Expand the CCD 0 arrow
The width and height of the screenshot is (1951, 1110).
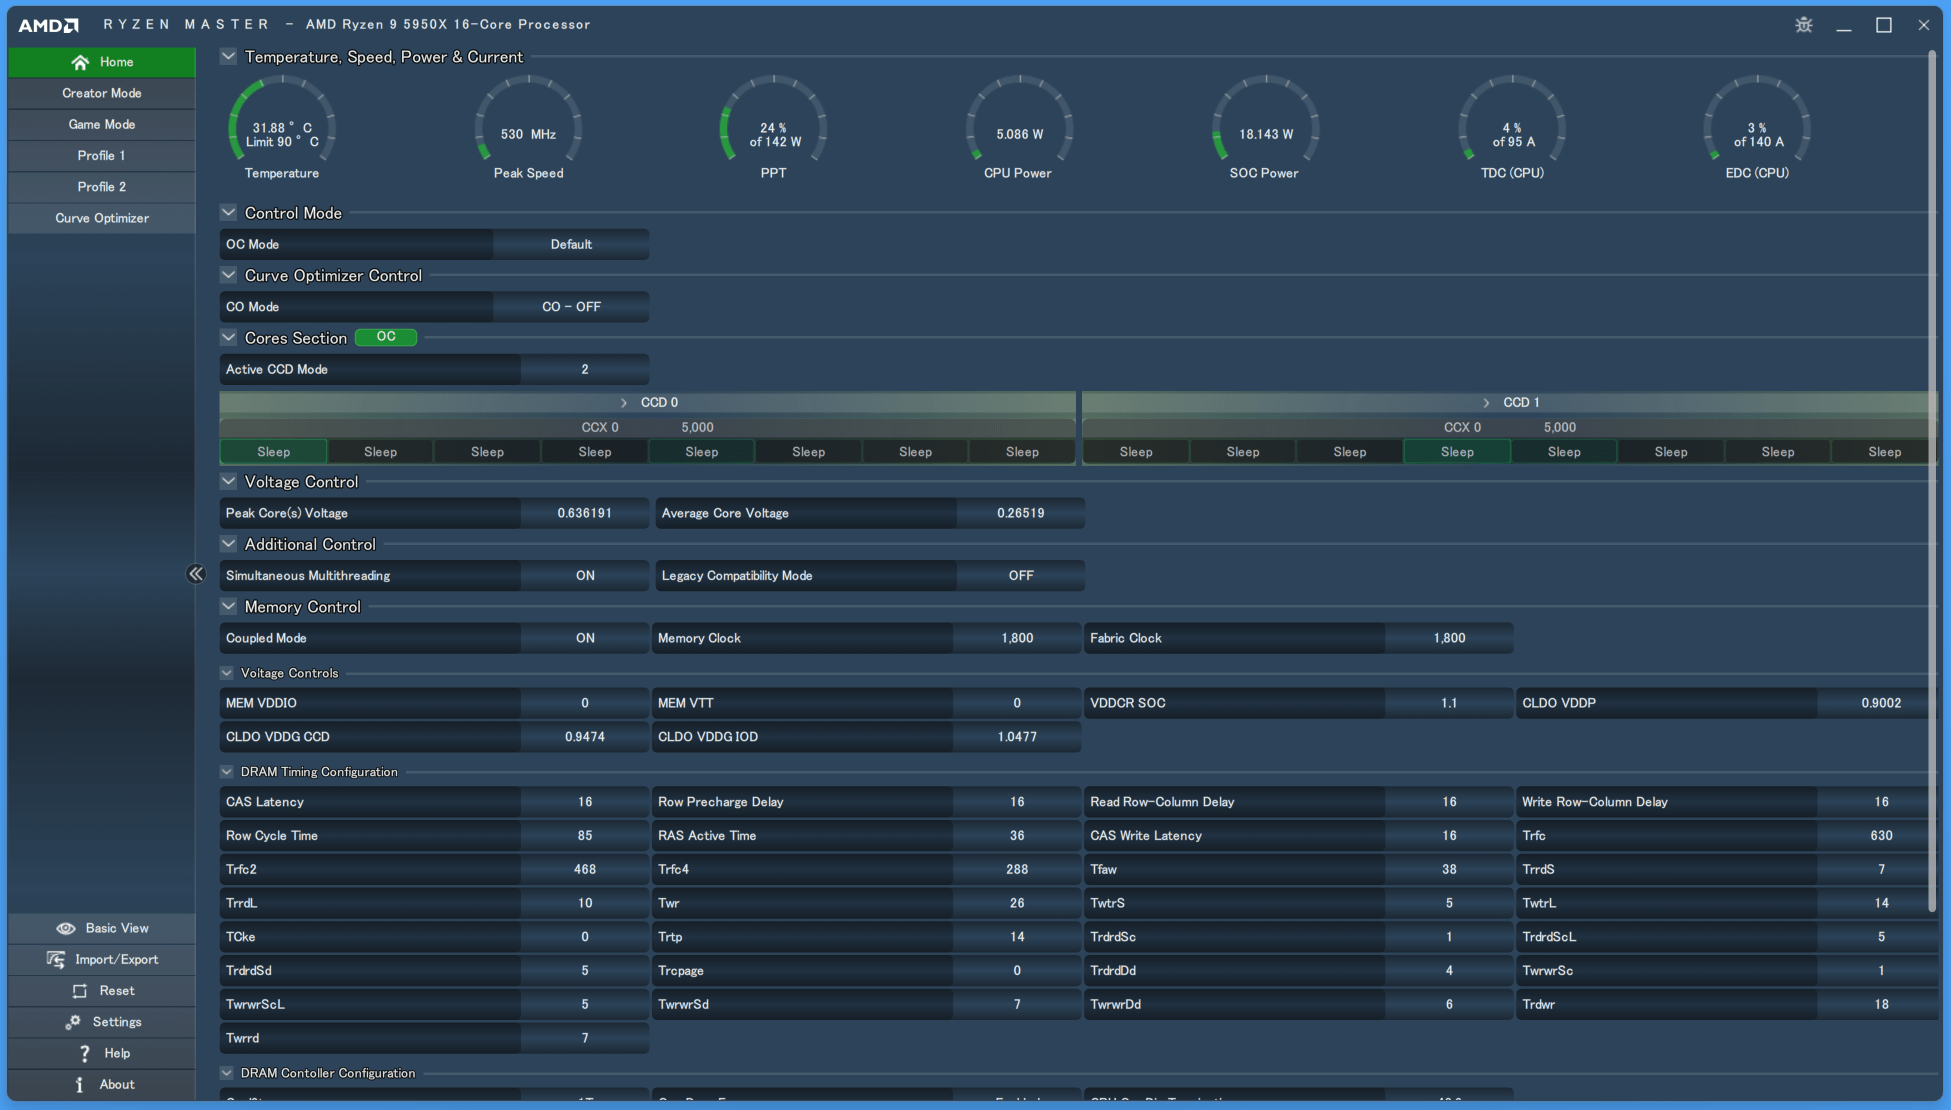(624, 403)
